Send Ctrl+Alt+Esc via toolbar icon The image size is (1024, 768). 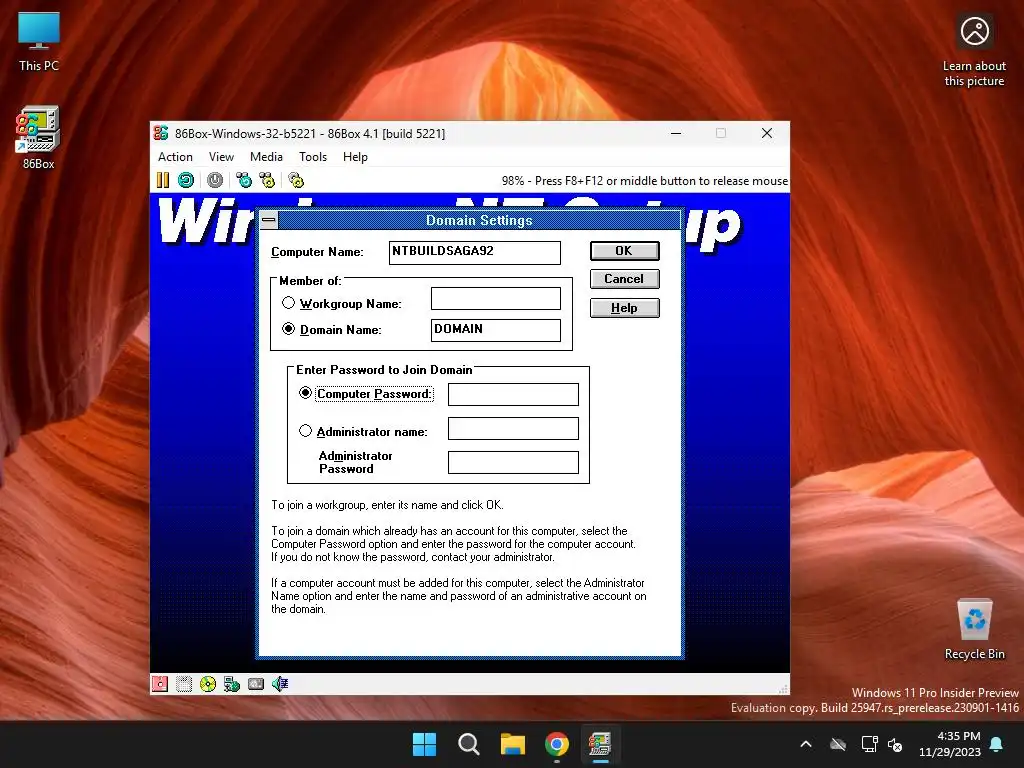[267, 180]
